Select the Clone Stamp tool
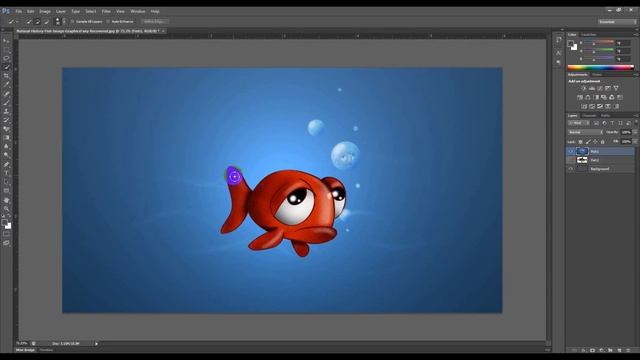 (6, 111)
